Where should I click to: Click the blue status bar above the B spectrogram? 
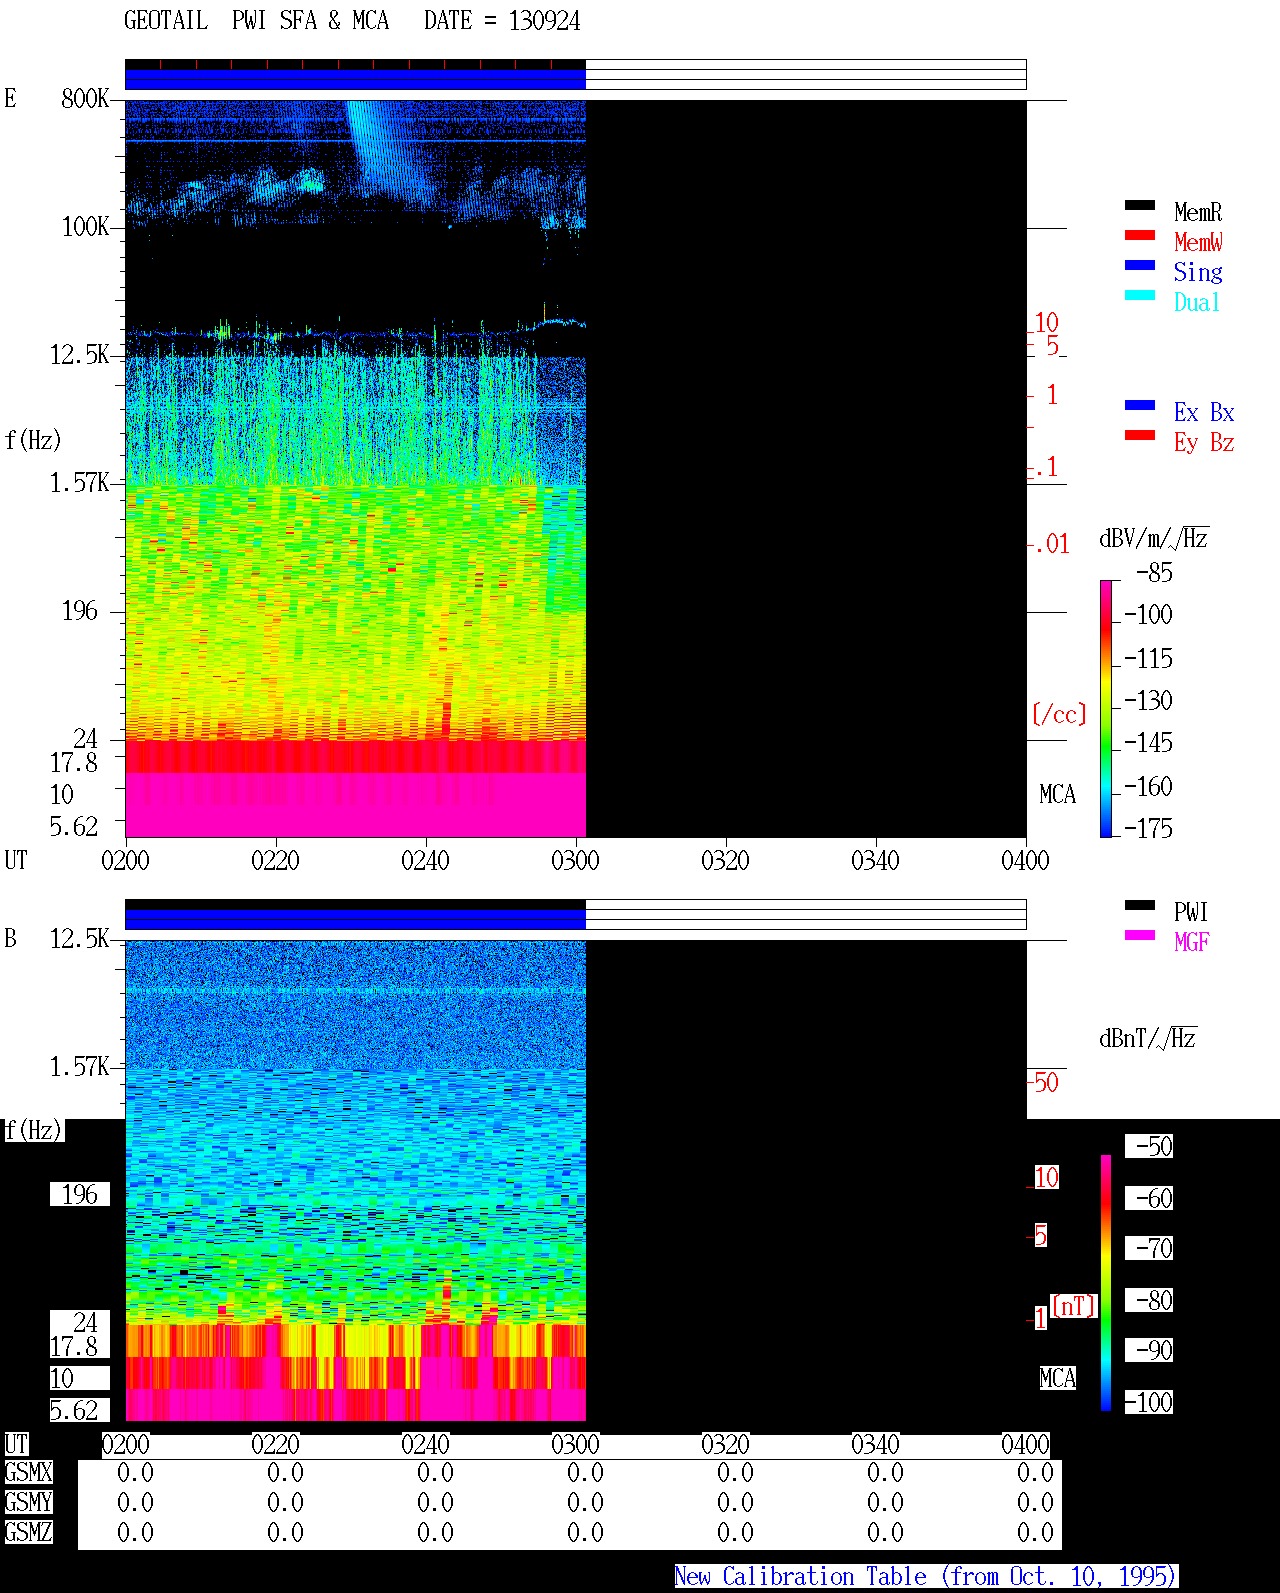tap(355, 919)
